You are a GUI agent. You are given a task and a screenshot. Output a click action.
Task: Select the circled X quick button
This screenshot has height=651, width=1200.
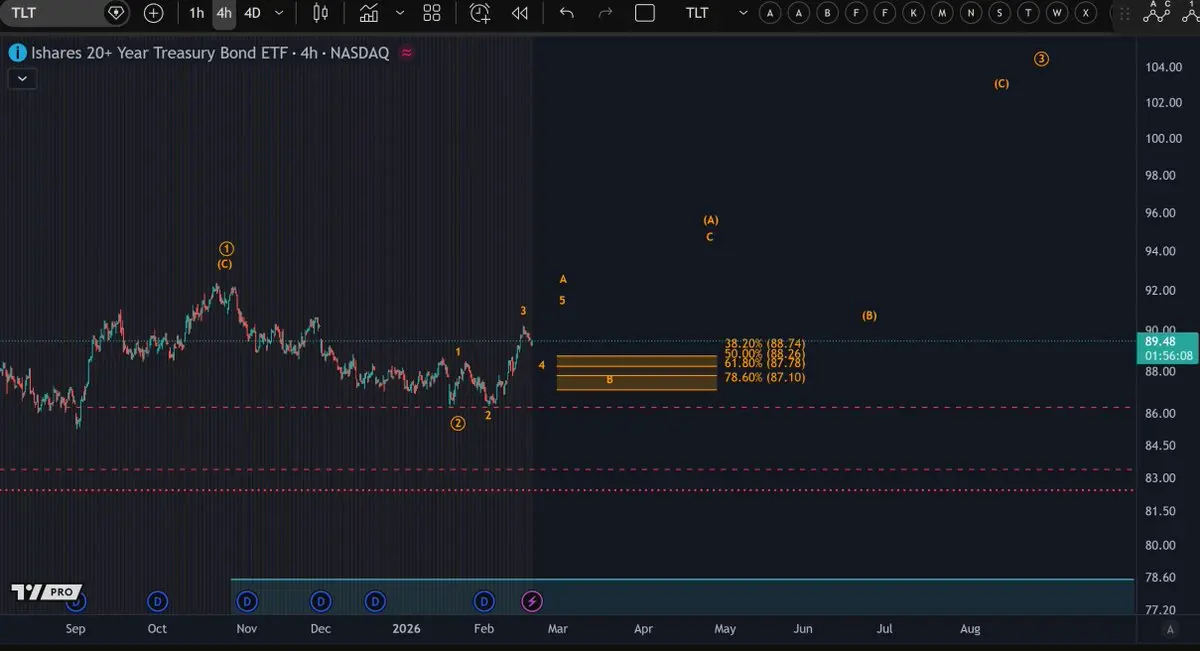[x=1087, y=13]
